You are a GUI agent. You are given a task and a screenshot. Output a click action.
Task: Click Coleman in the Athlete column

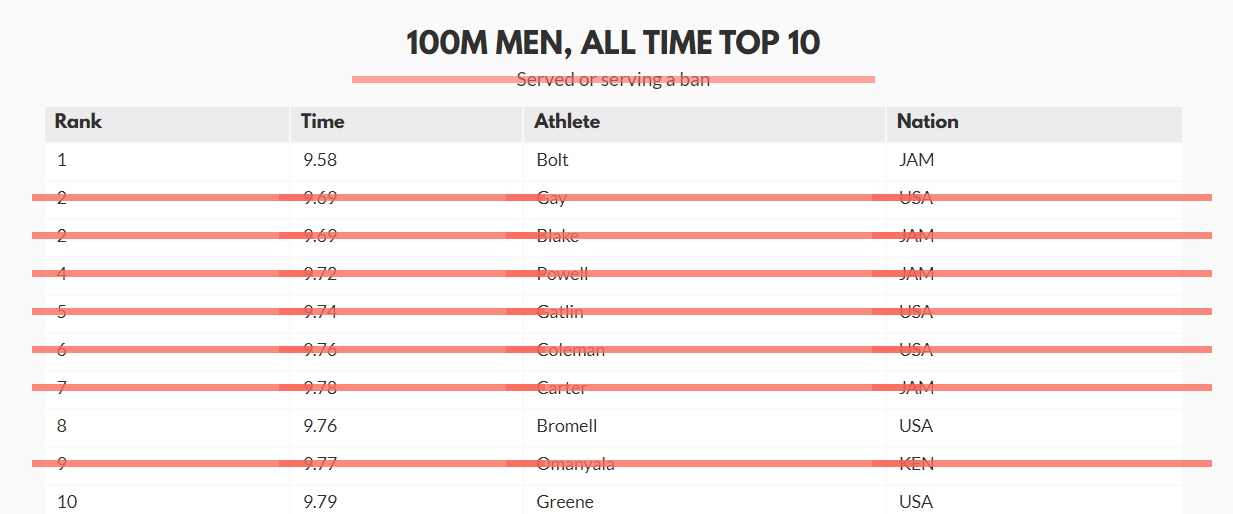[x=570, y=350]
